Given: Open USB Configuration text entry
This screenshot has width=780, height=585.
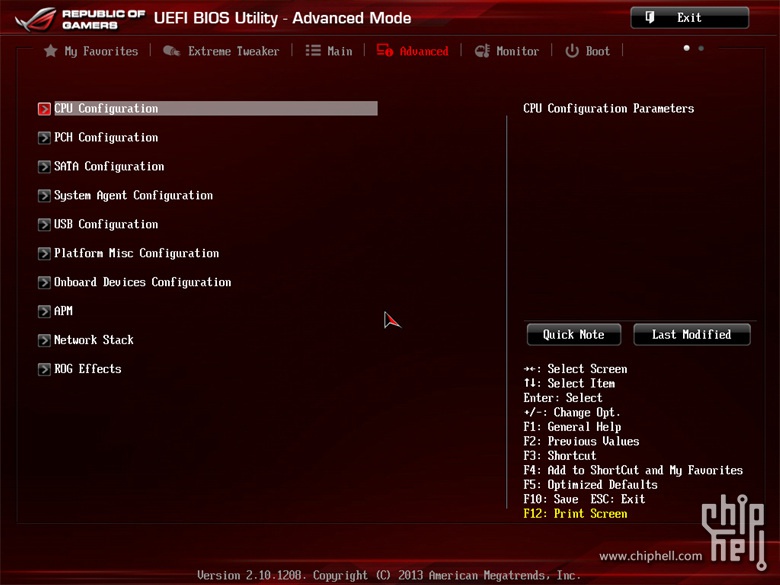Looking at the screenshot, I should (x=106, y=224).
